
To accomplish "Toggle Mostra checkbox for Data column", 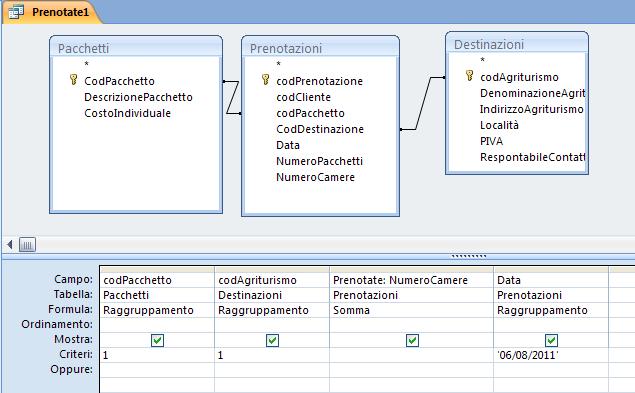I will (551, 340).
